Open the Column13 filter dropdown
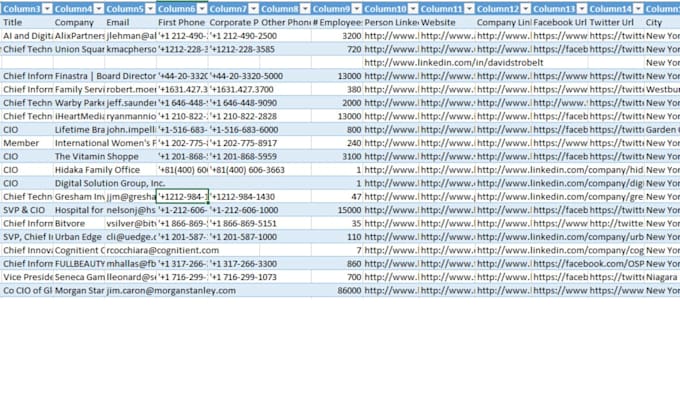680x409 pixels. coord(582,9)
